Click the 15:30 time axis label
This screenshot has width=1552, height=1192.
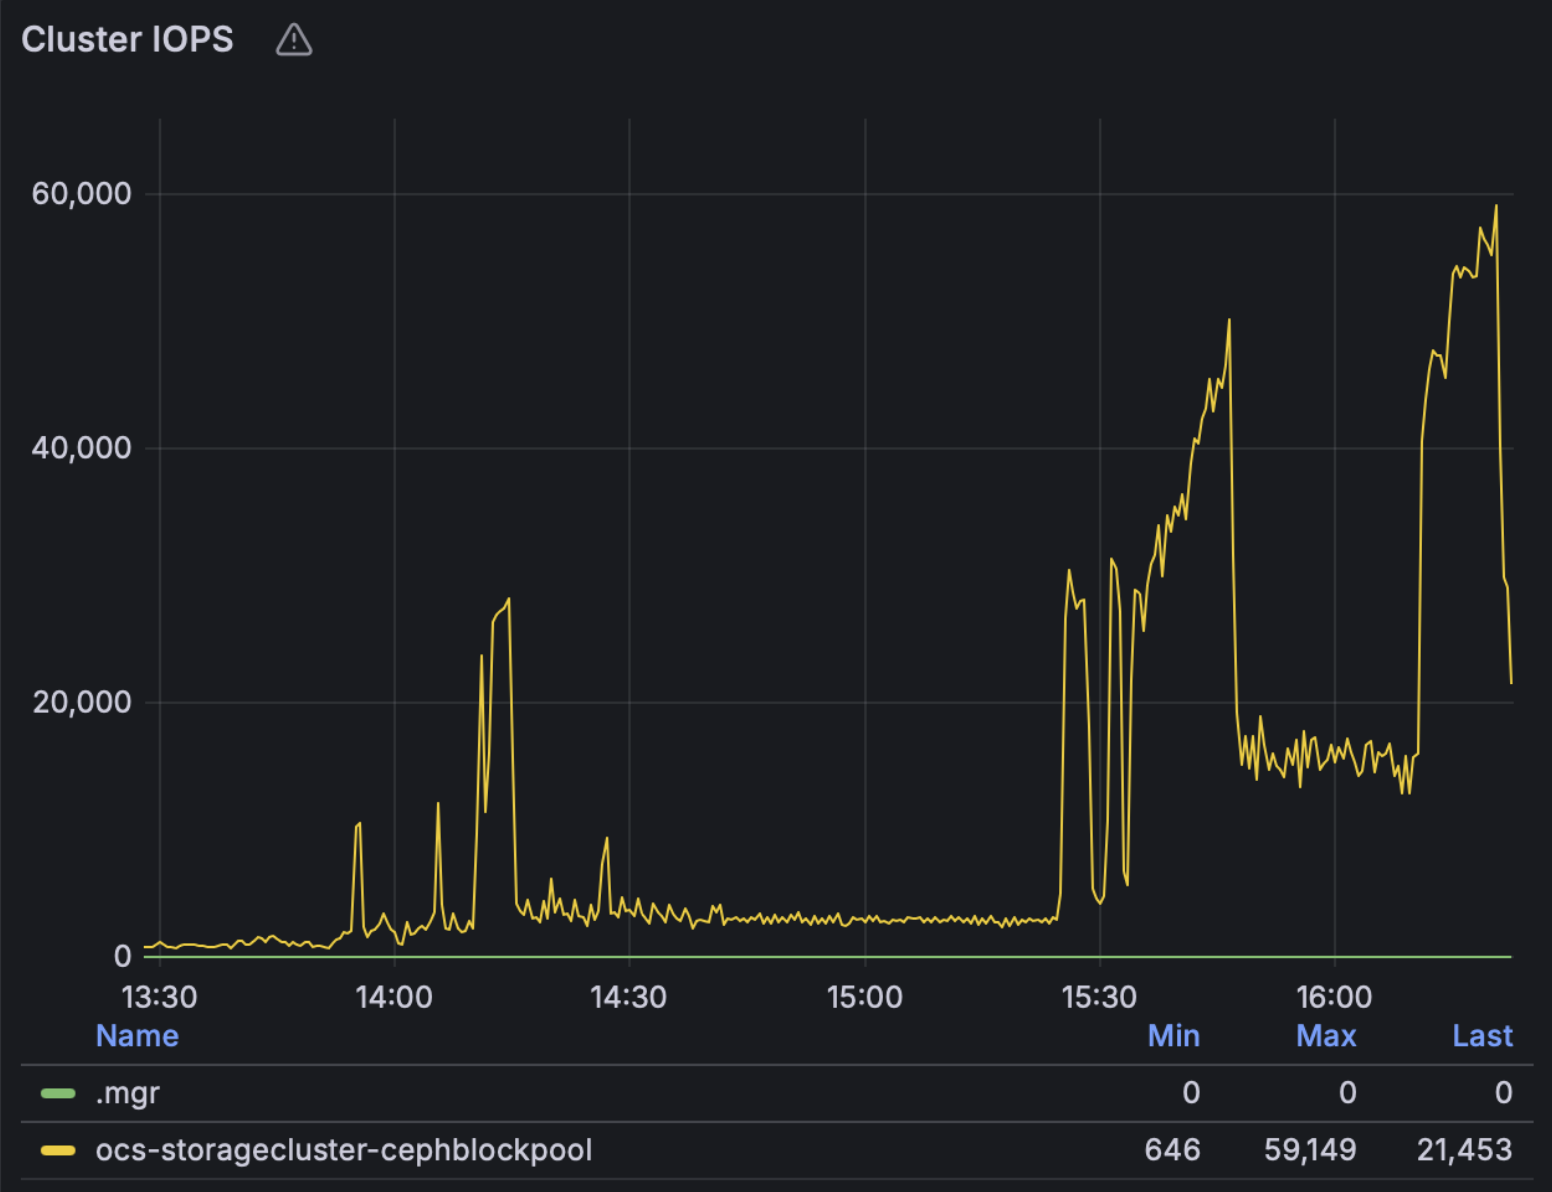(1099, 997)
